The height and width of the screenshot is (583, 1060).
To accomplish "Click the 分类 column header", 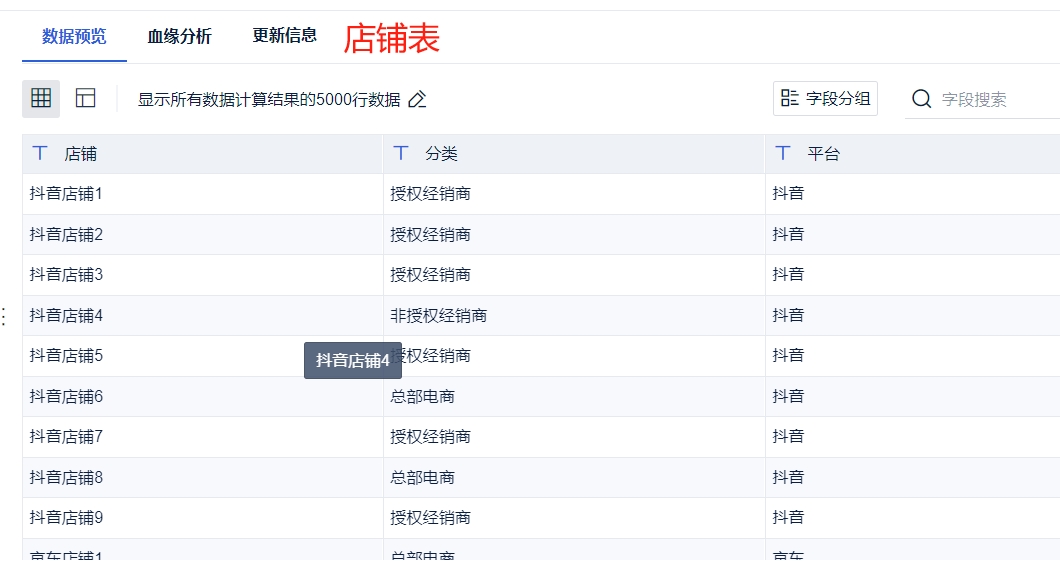I will tap(574, 154).
